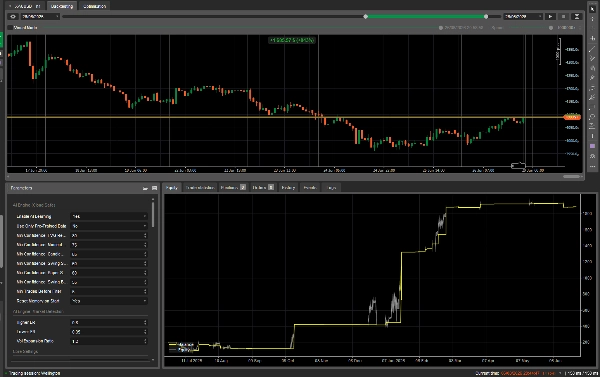Open the backtest start date dropdown

(x=40, y=16)
